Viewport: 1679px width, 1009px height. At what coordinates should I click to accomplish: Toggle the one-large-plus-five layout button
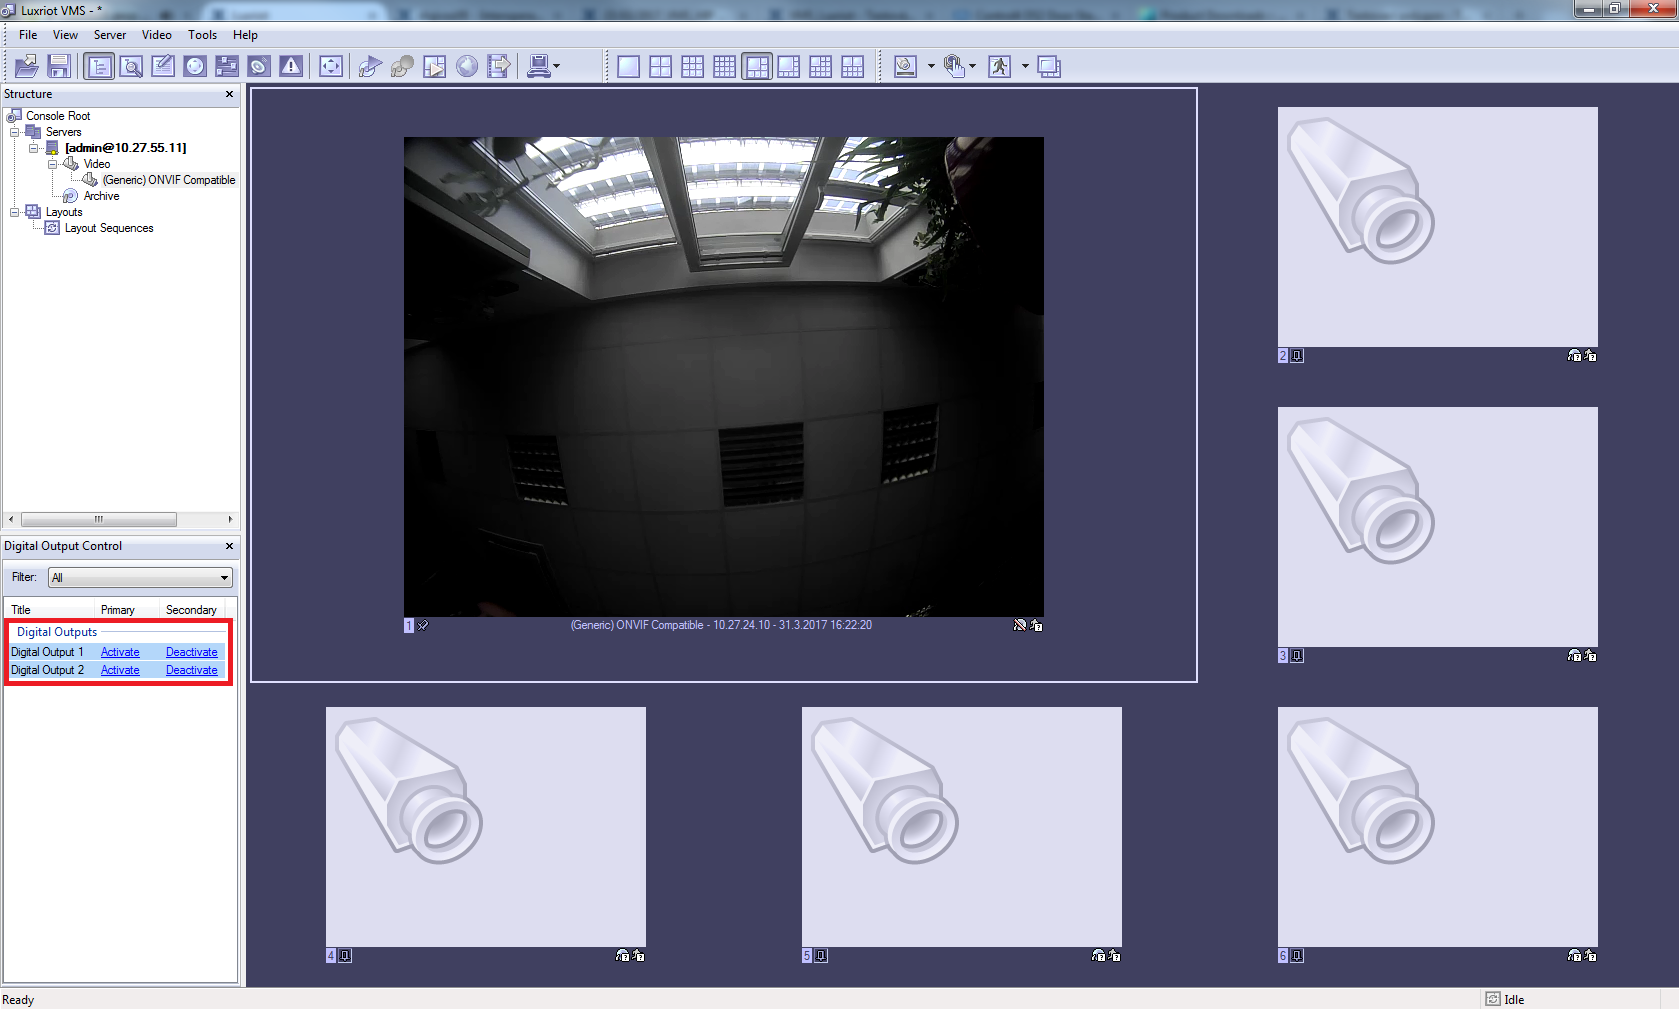pos(757,66)
